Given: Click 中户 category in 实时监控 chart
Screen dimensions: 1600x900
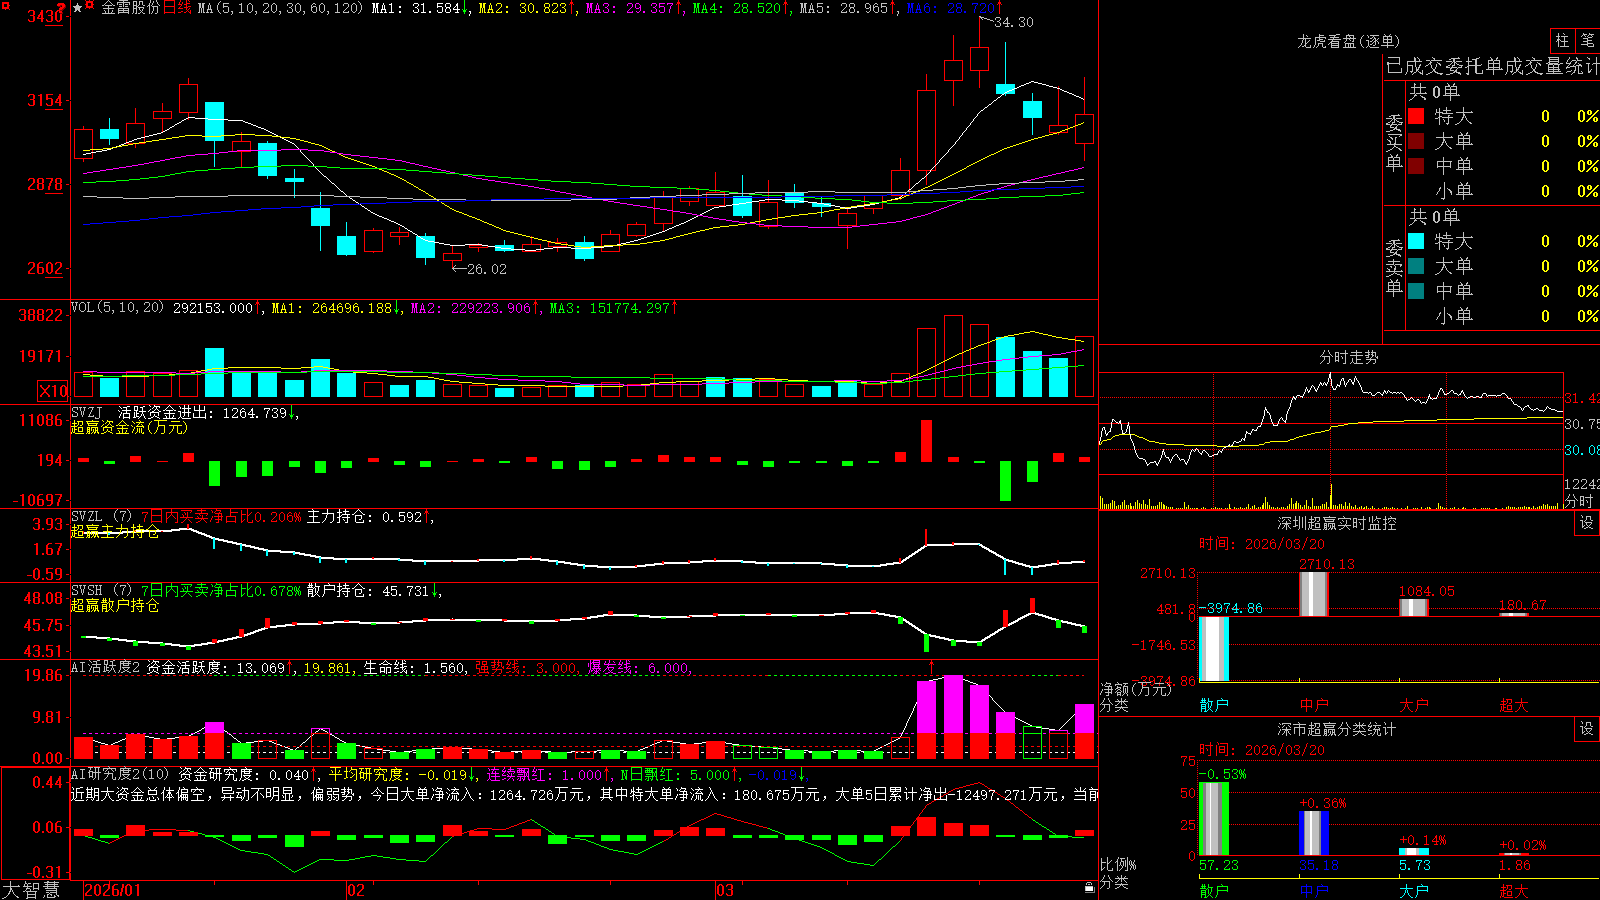Looking at the screenshot, I should pos(1314,705).
